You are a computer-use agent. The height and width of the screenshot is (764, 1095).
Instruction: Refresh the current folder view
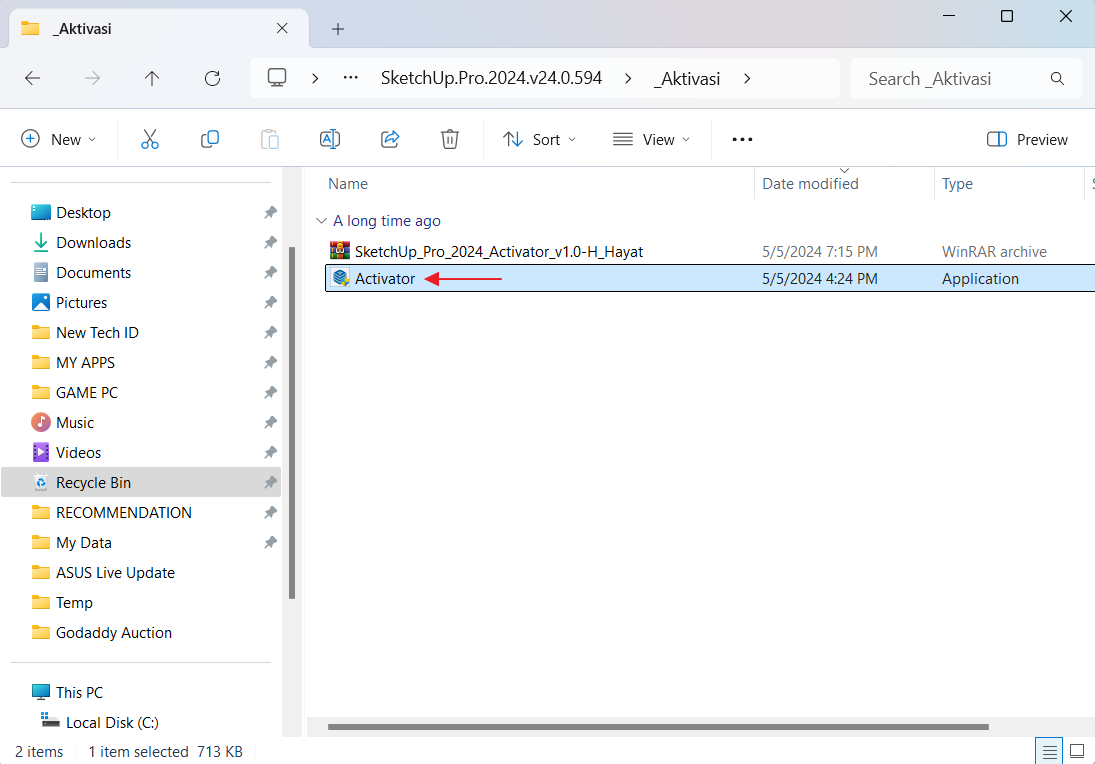pyautogui.click(x=212, y=78)
